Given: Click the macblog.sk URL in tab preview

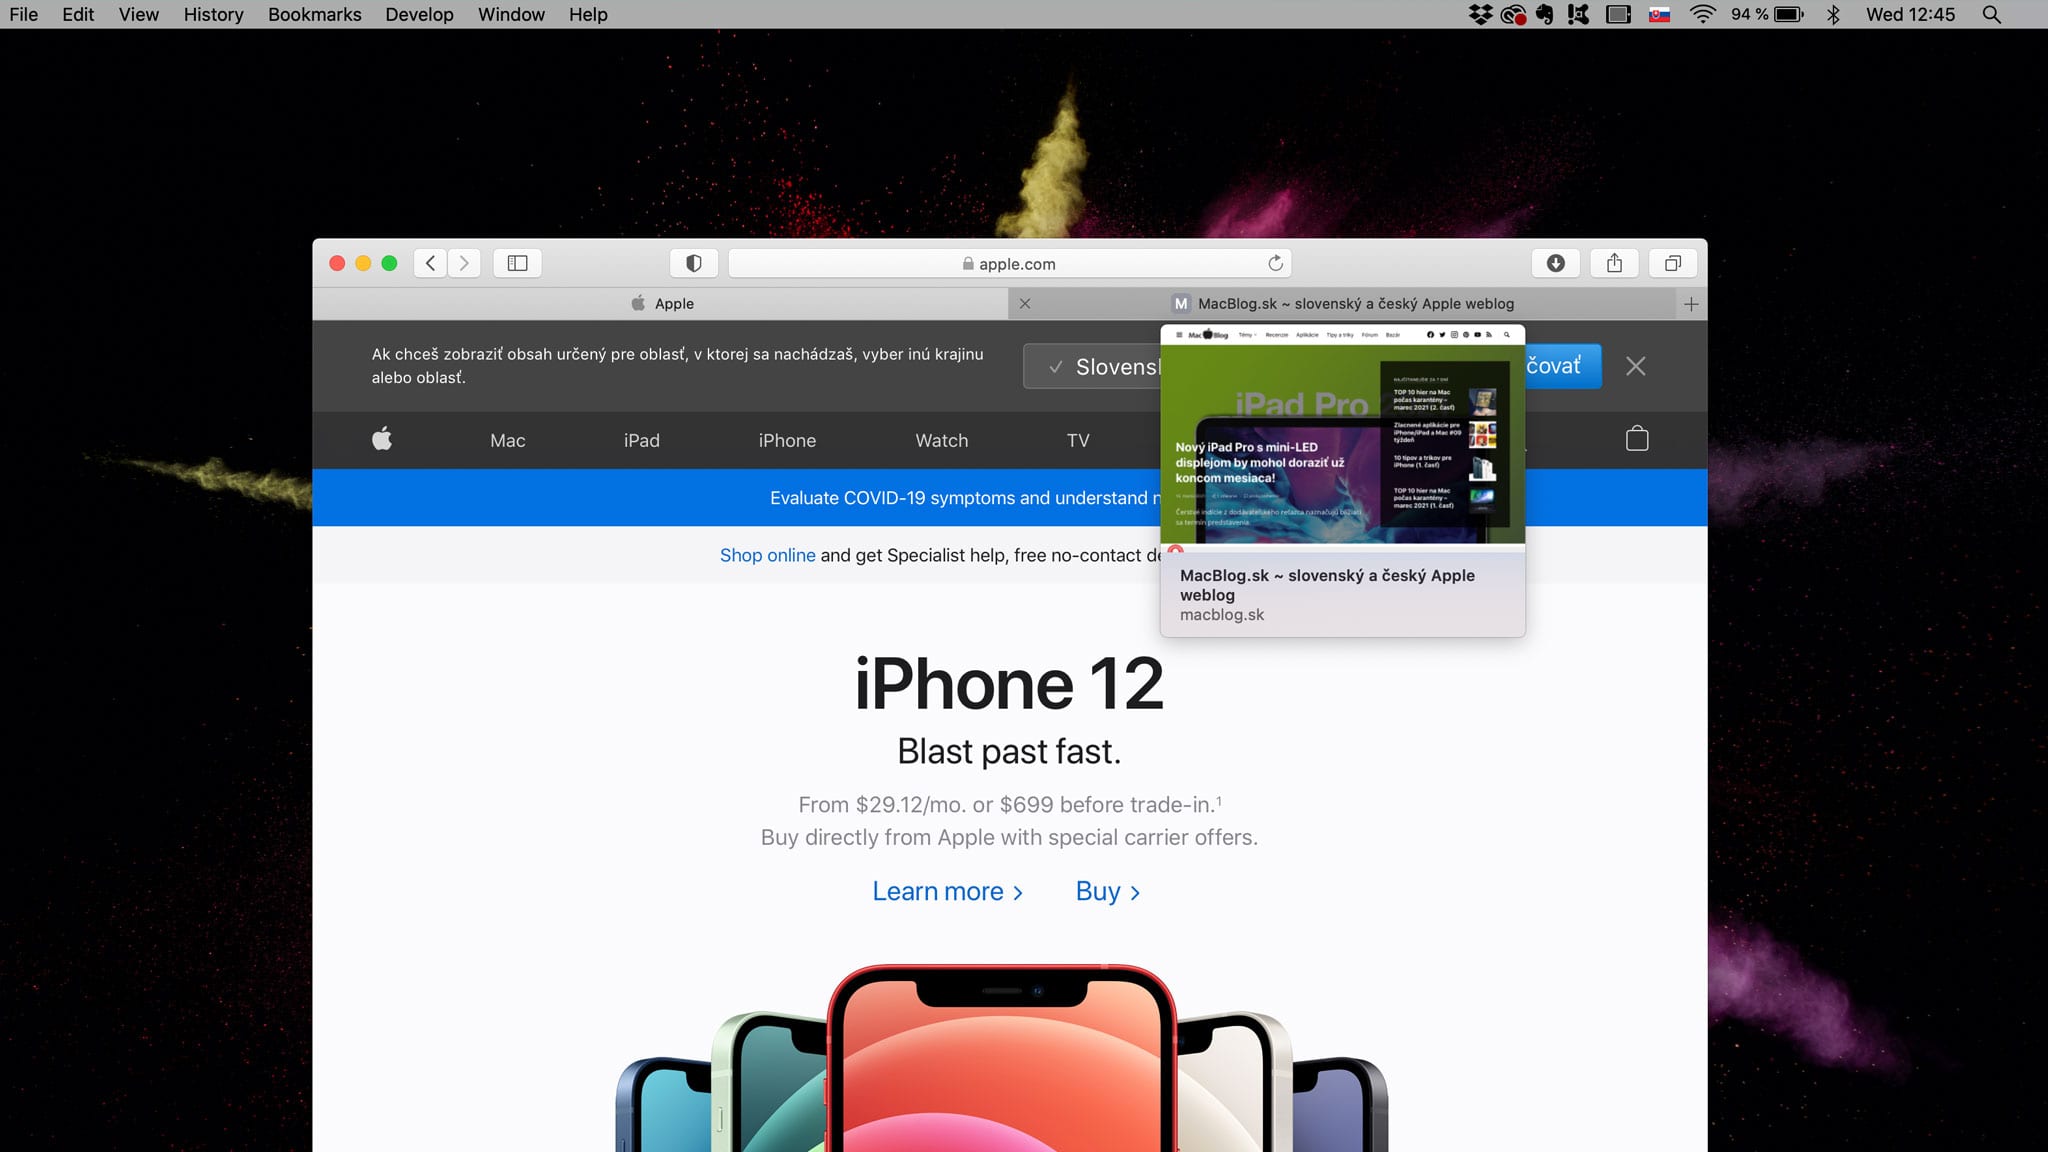Looking at the screenshot, I should [1222, 615].
